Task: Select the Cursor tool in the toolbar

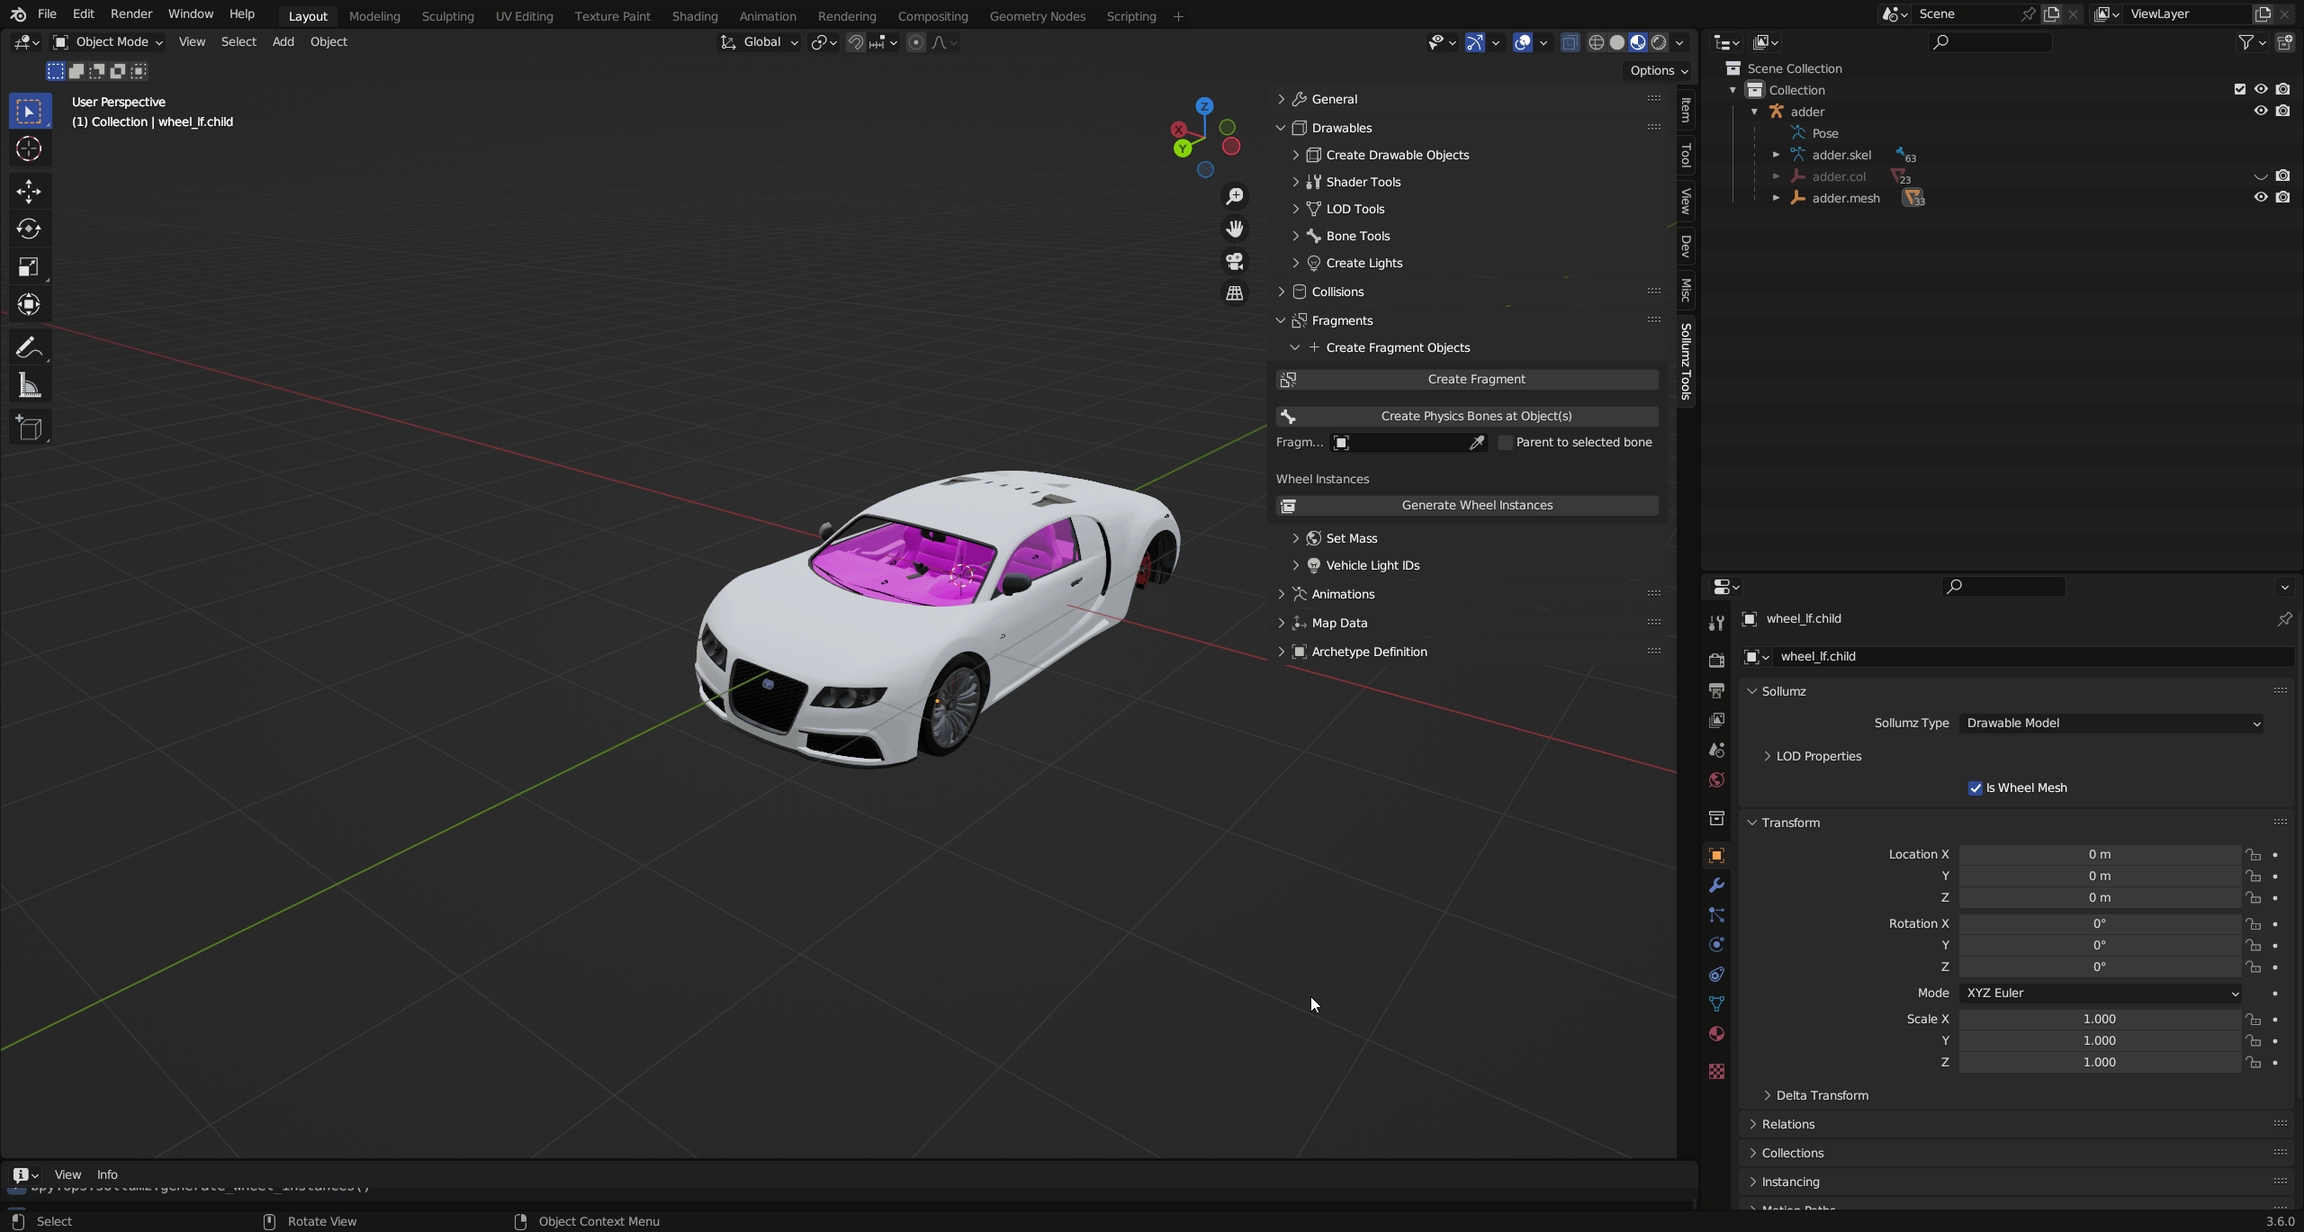Action: pyautogui.click(x=28, y=150)
